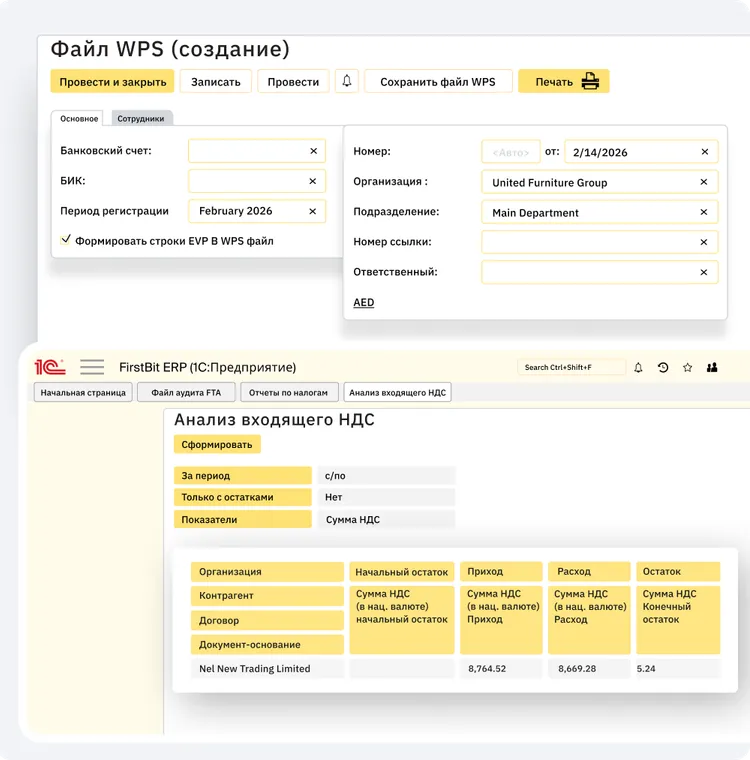
Task: Click 'Организация' field United Furniture Group
Action: [x=599, y=182]
